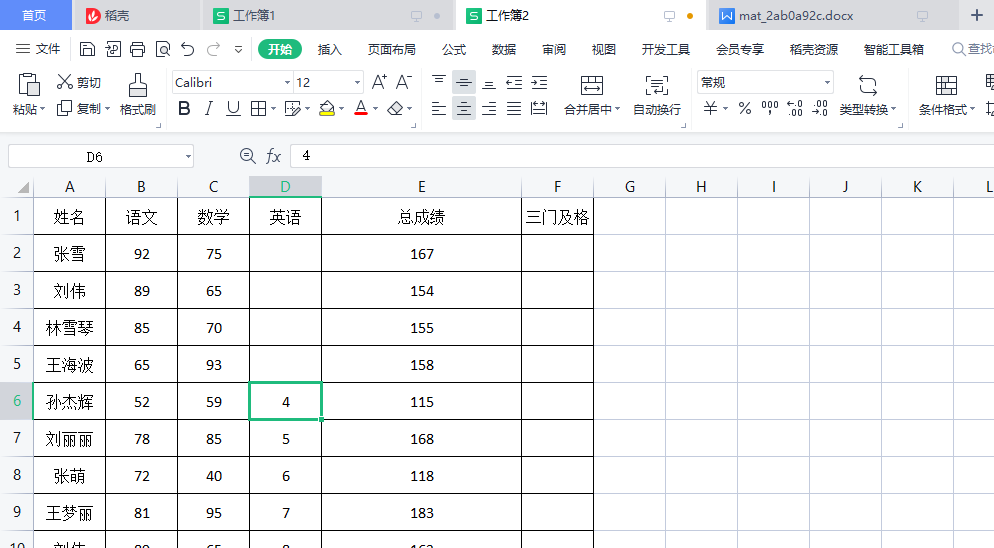Align text right
This screenshot has width=994, height=548.
point(489,108)
